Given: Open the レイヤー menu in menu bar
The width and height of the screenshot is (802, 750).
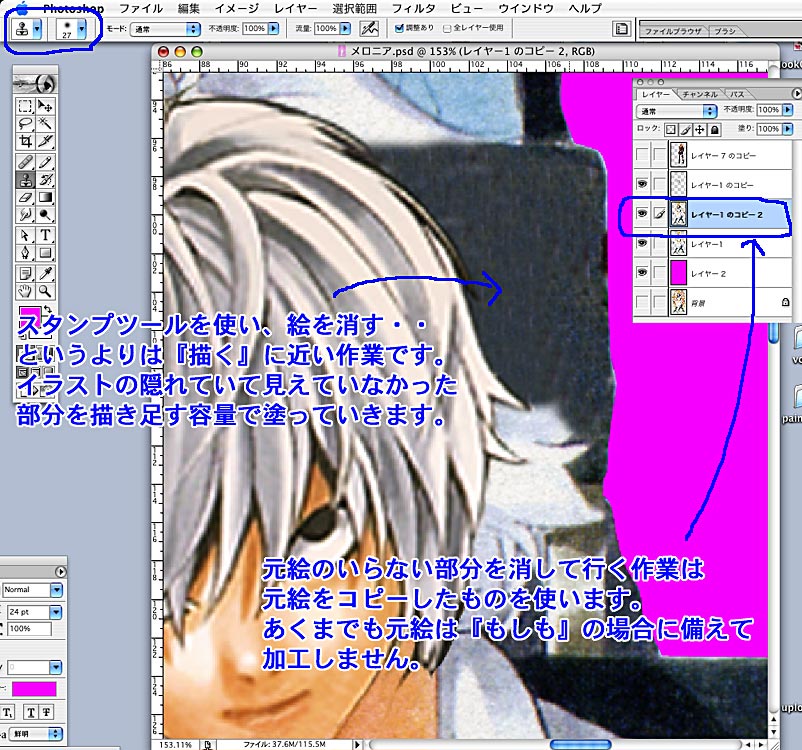Looking at the screenshot, I should pyautogui.click(x=295, y=9).
